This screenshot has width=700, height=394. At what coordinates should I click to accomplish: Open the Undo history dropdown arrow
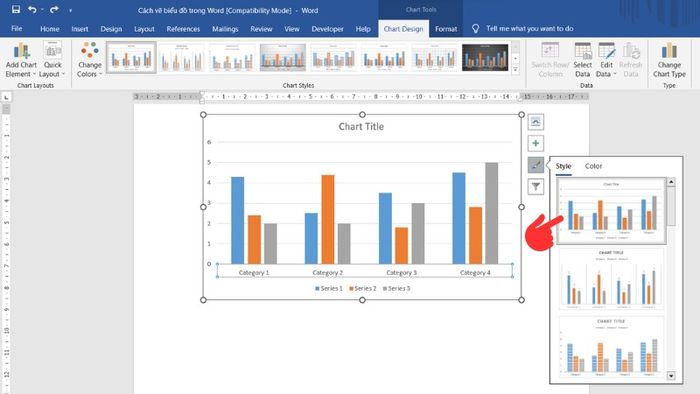tap(42, 10)
